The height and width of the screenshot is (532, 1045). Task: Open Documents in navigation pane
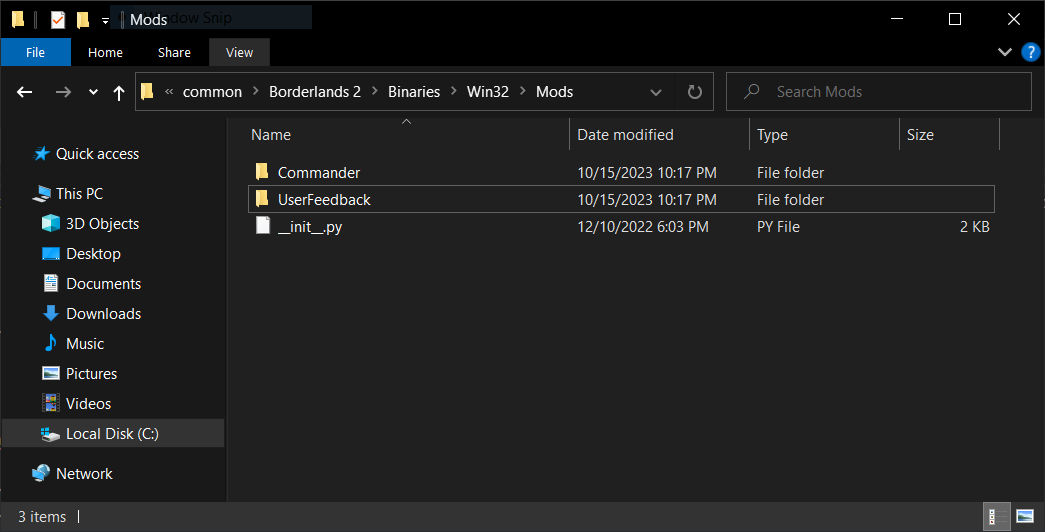tap(103, 283)
